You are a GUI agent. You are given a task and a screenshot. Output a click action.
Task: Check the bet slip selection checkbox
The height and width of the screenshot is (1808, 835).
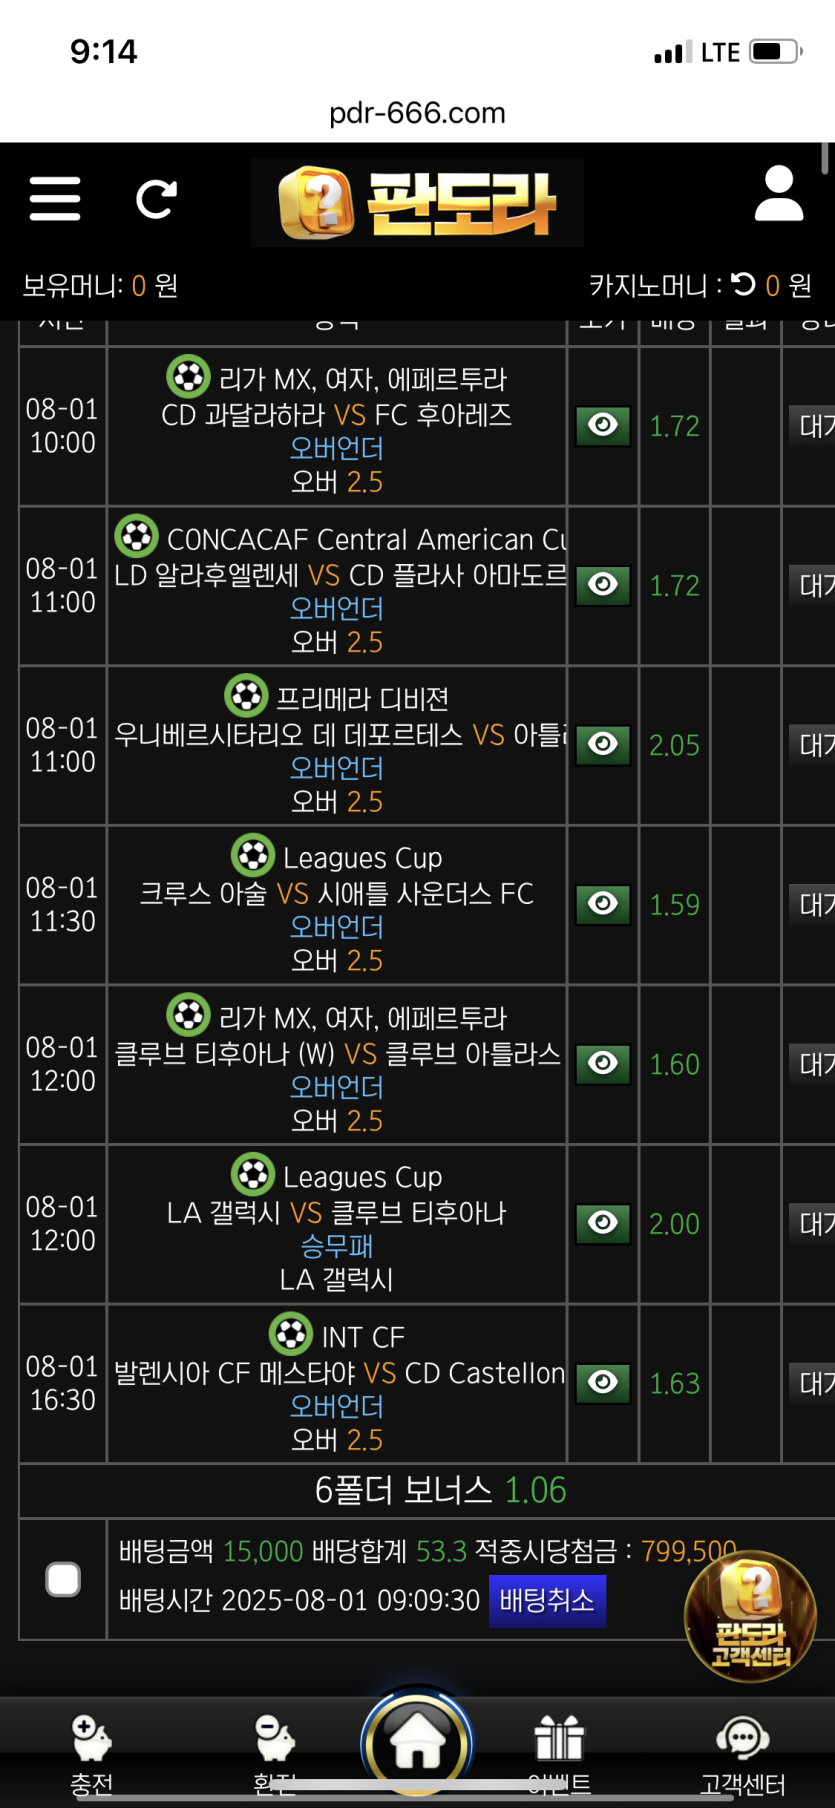coord(63,1579)
